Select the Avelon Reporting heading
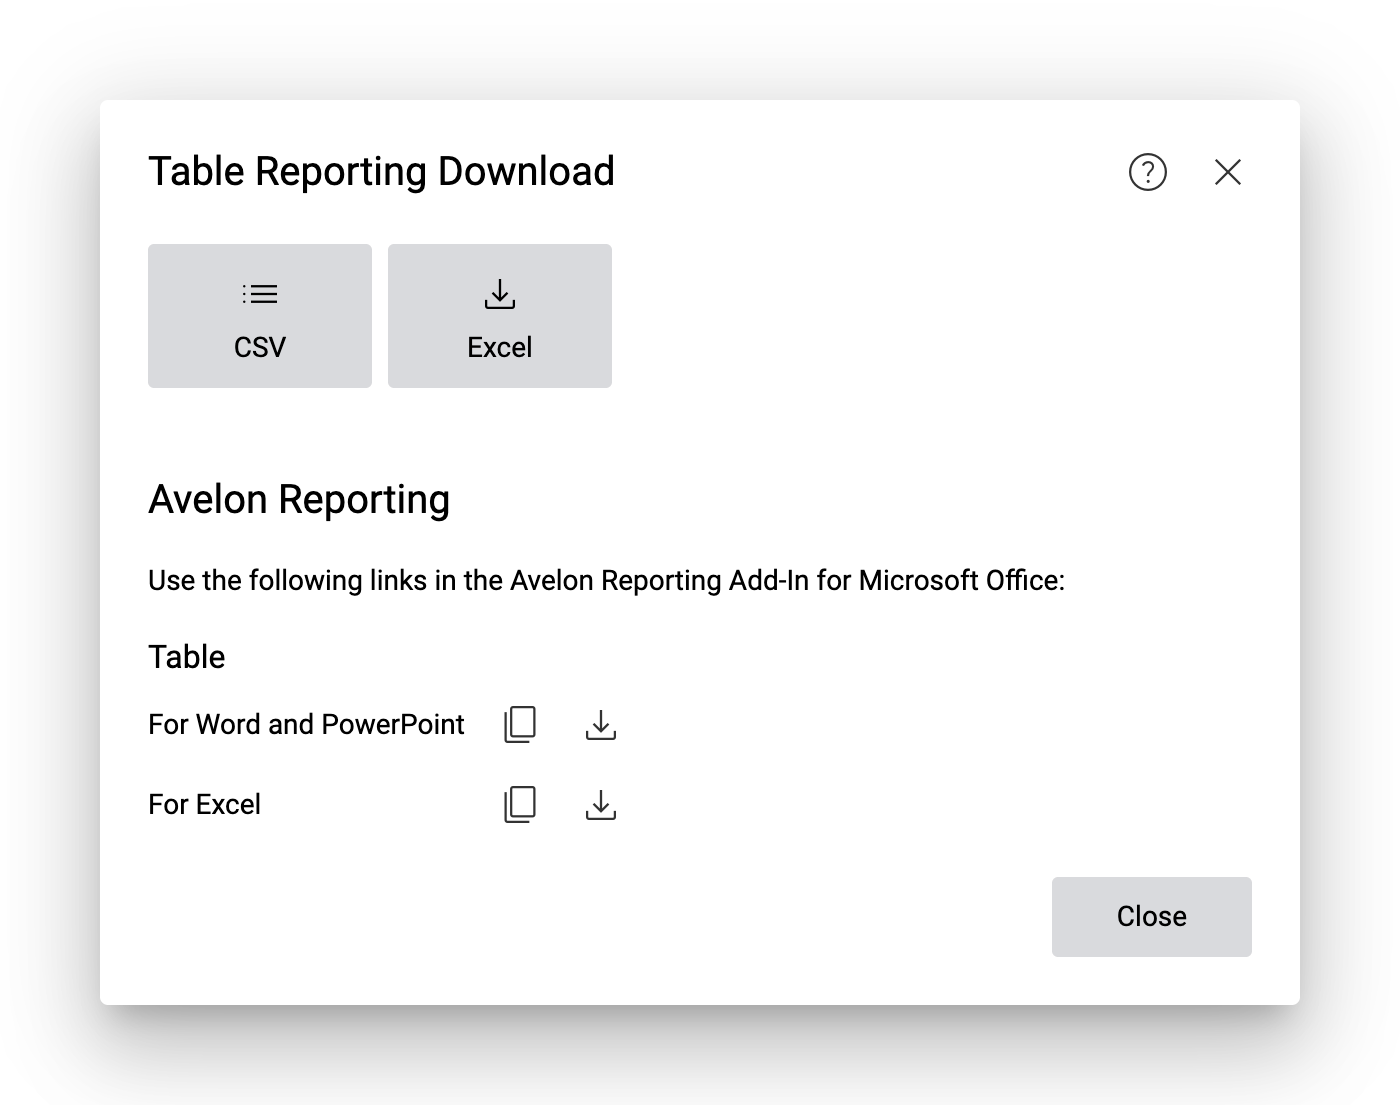Screen dimensions: 1400x1105 (299, 499)
